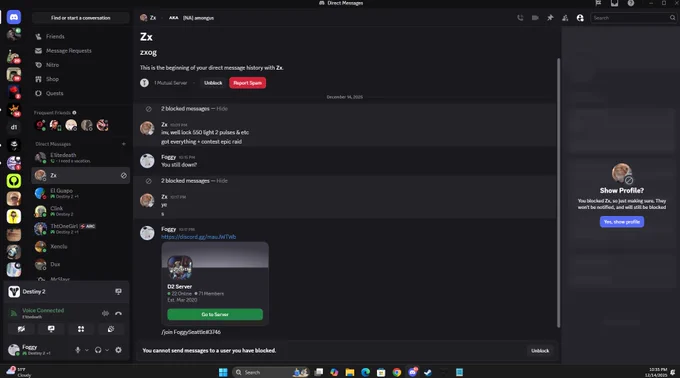Image resolution: width=680 pixels, height=378 pixels.
Task: Open the activities grid icon
Action: (81, 329)
